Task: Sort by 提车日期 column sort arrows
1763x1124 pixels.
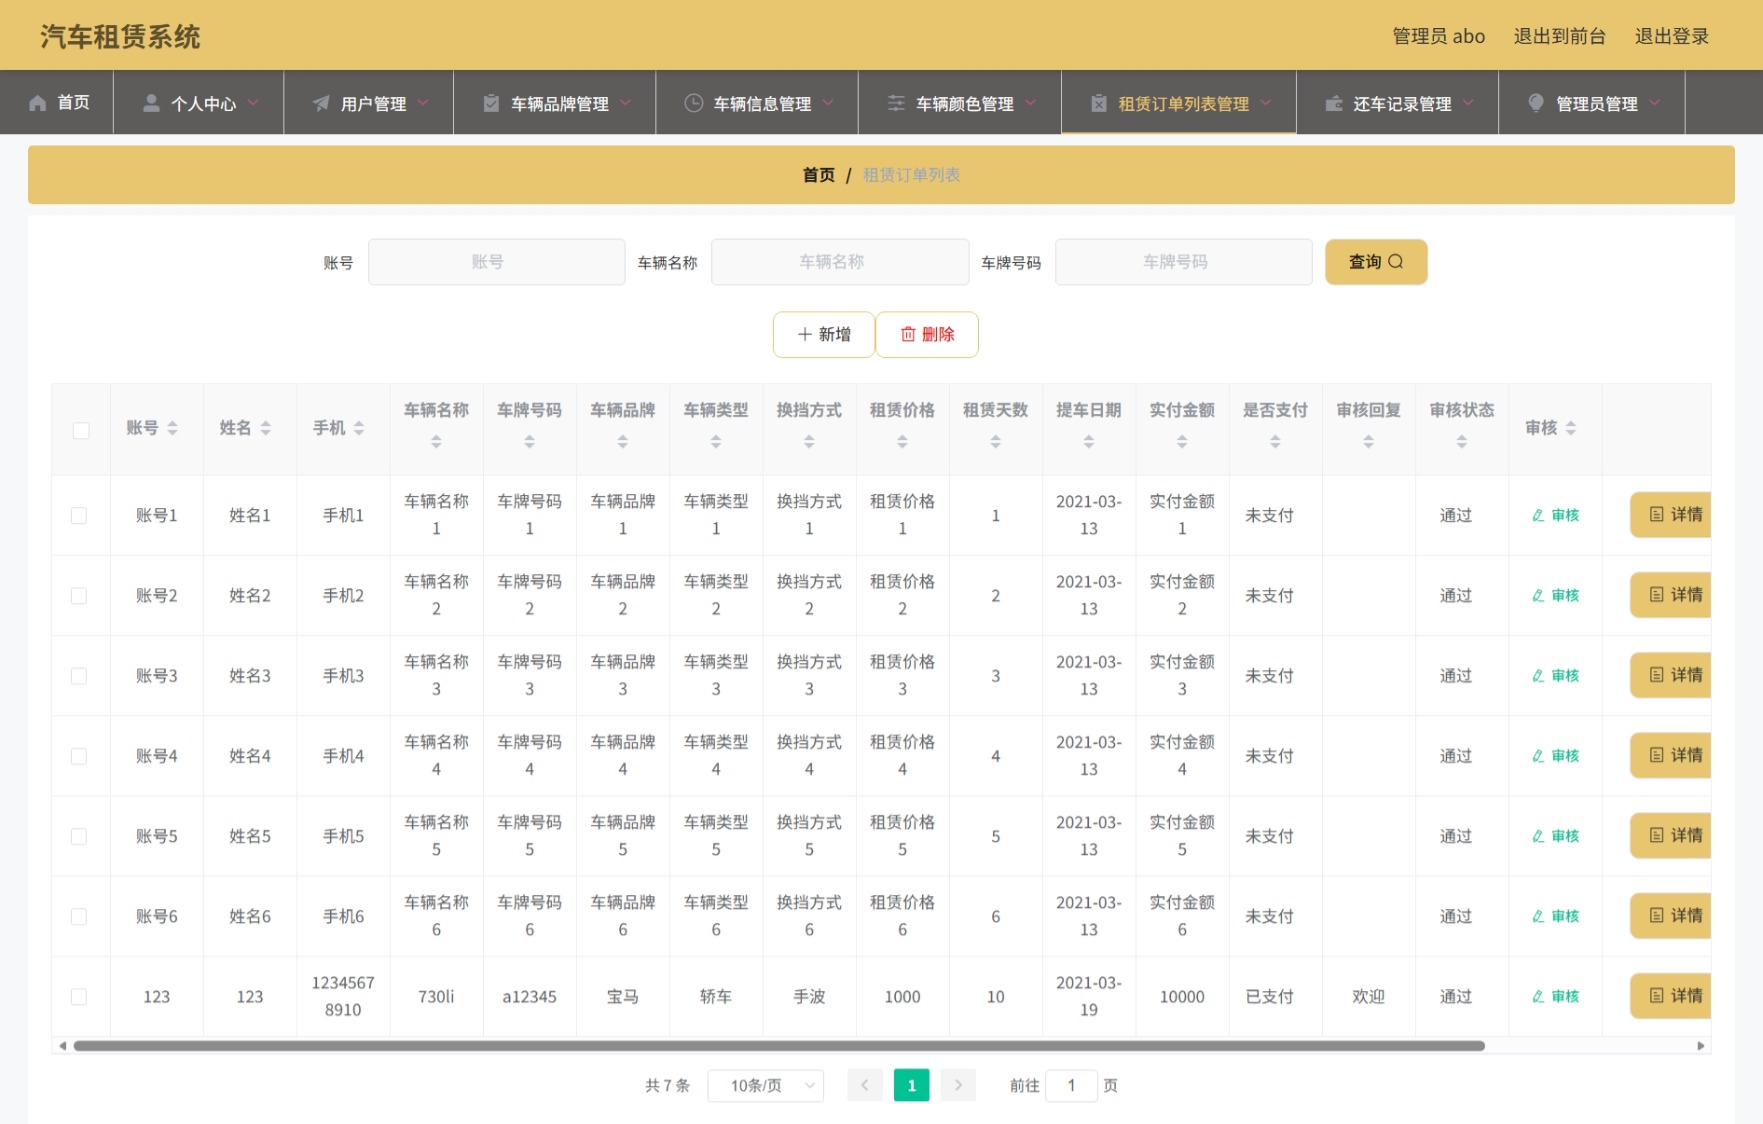Action: tap(1088, 441)
